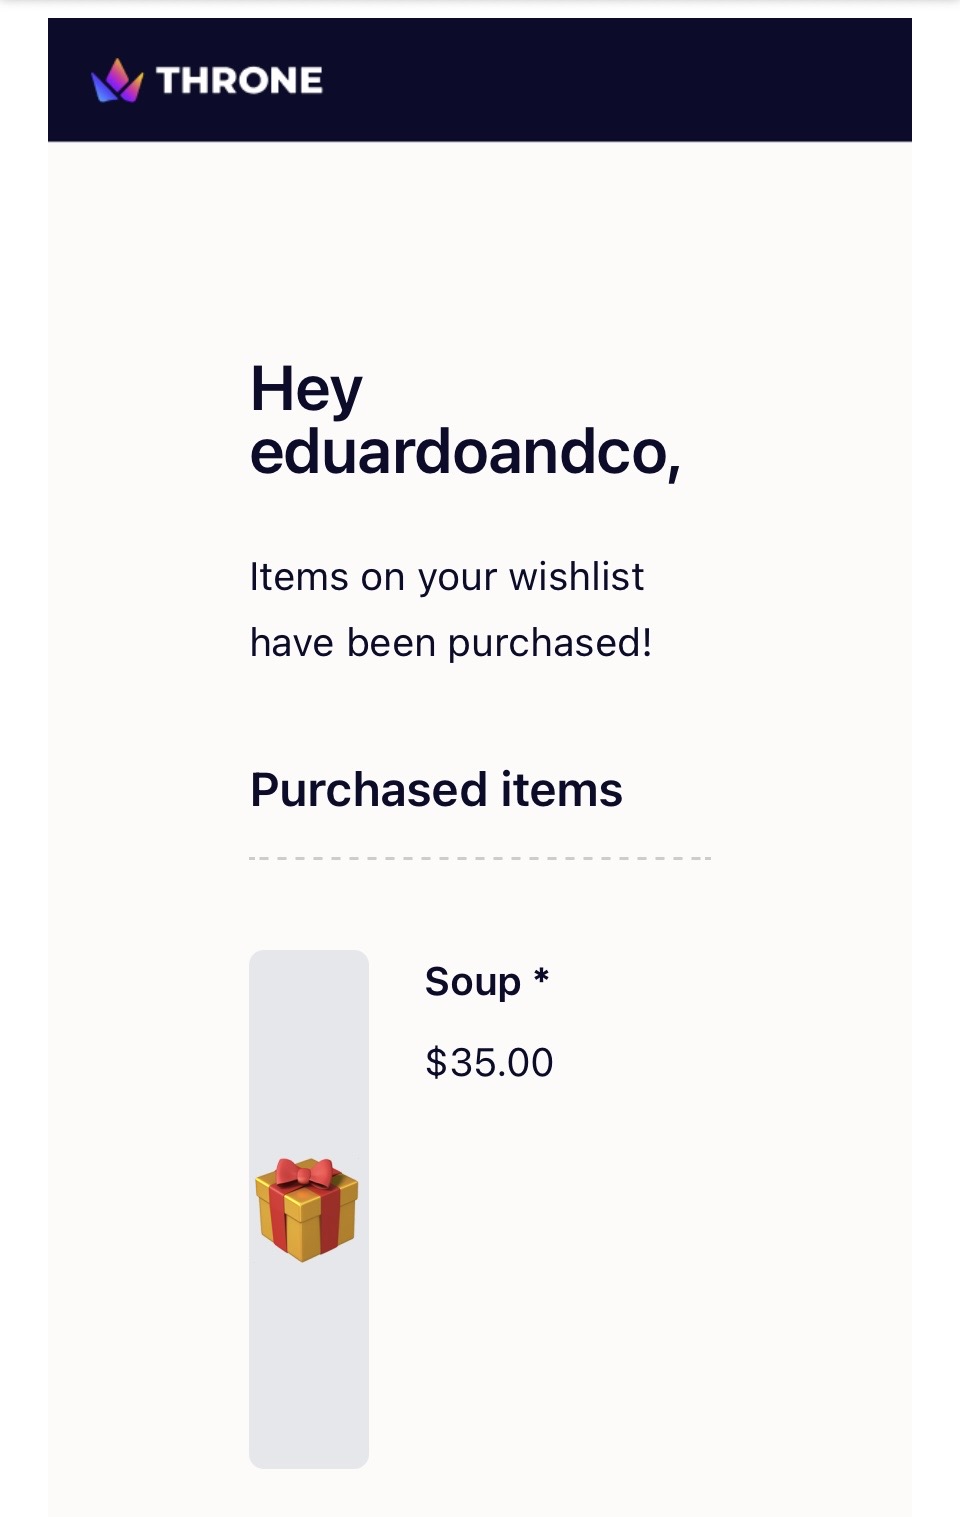
Task: Click the word "purchased!" in the message
Action: pyautogui.click(x=550, y=643)
